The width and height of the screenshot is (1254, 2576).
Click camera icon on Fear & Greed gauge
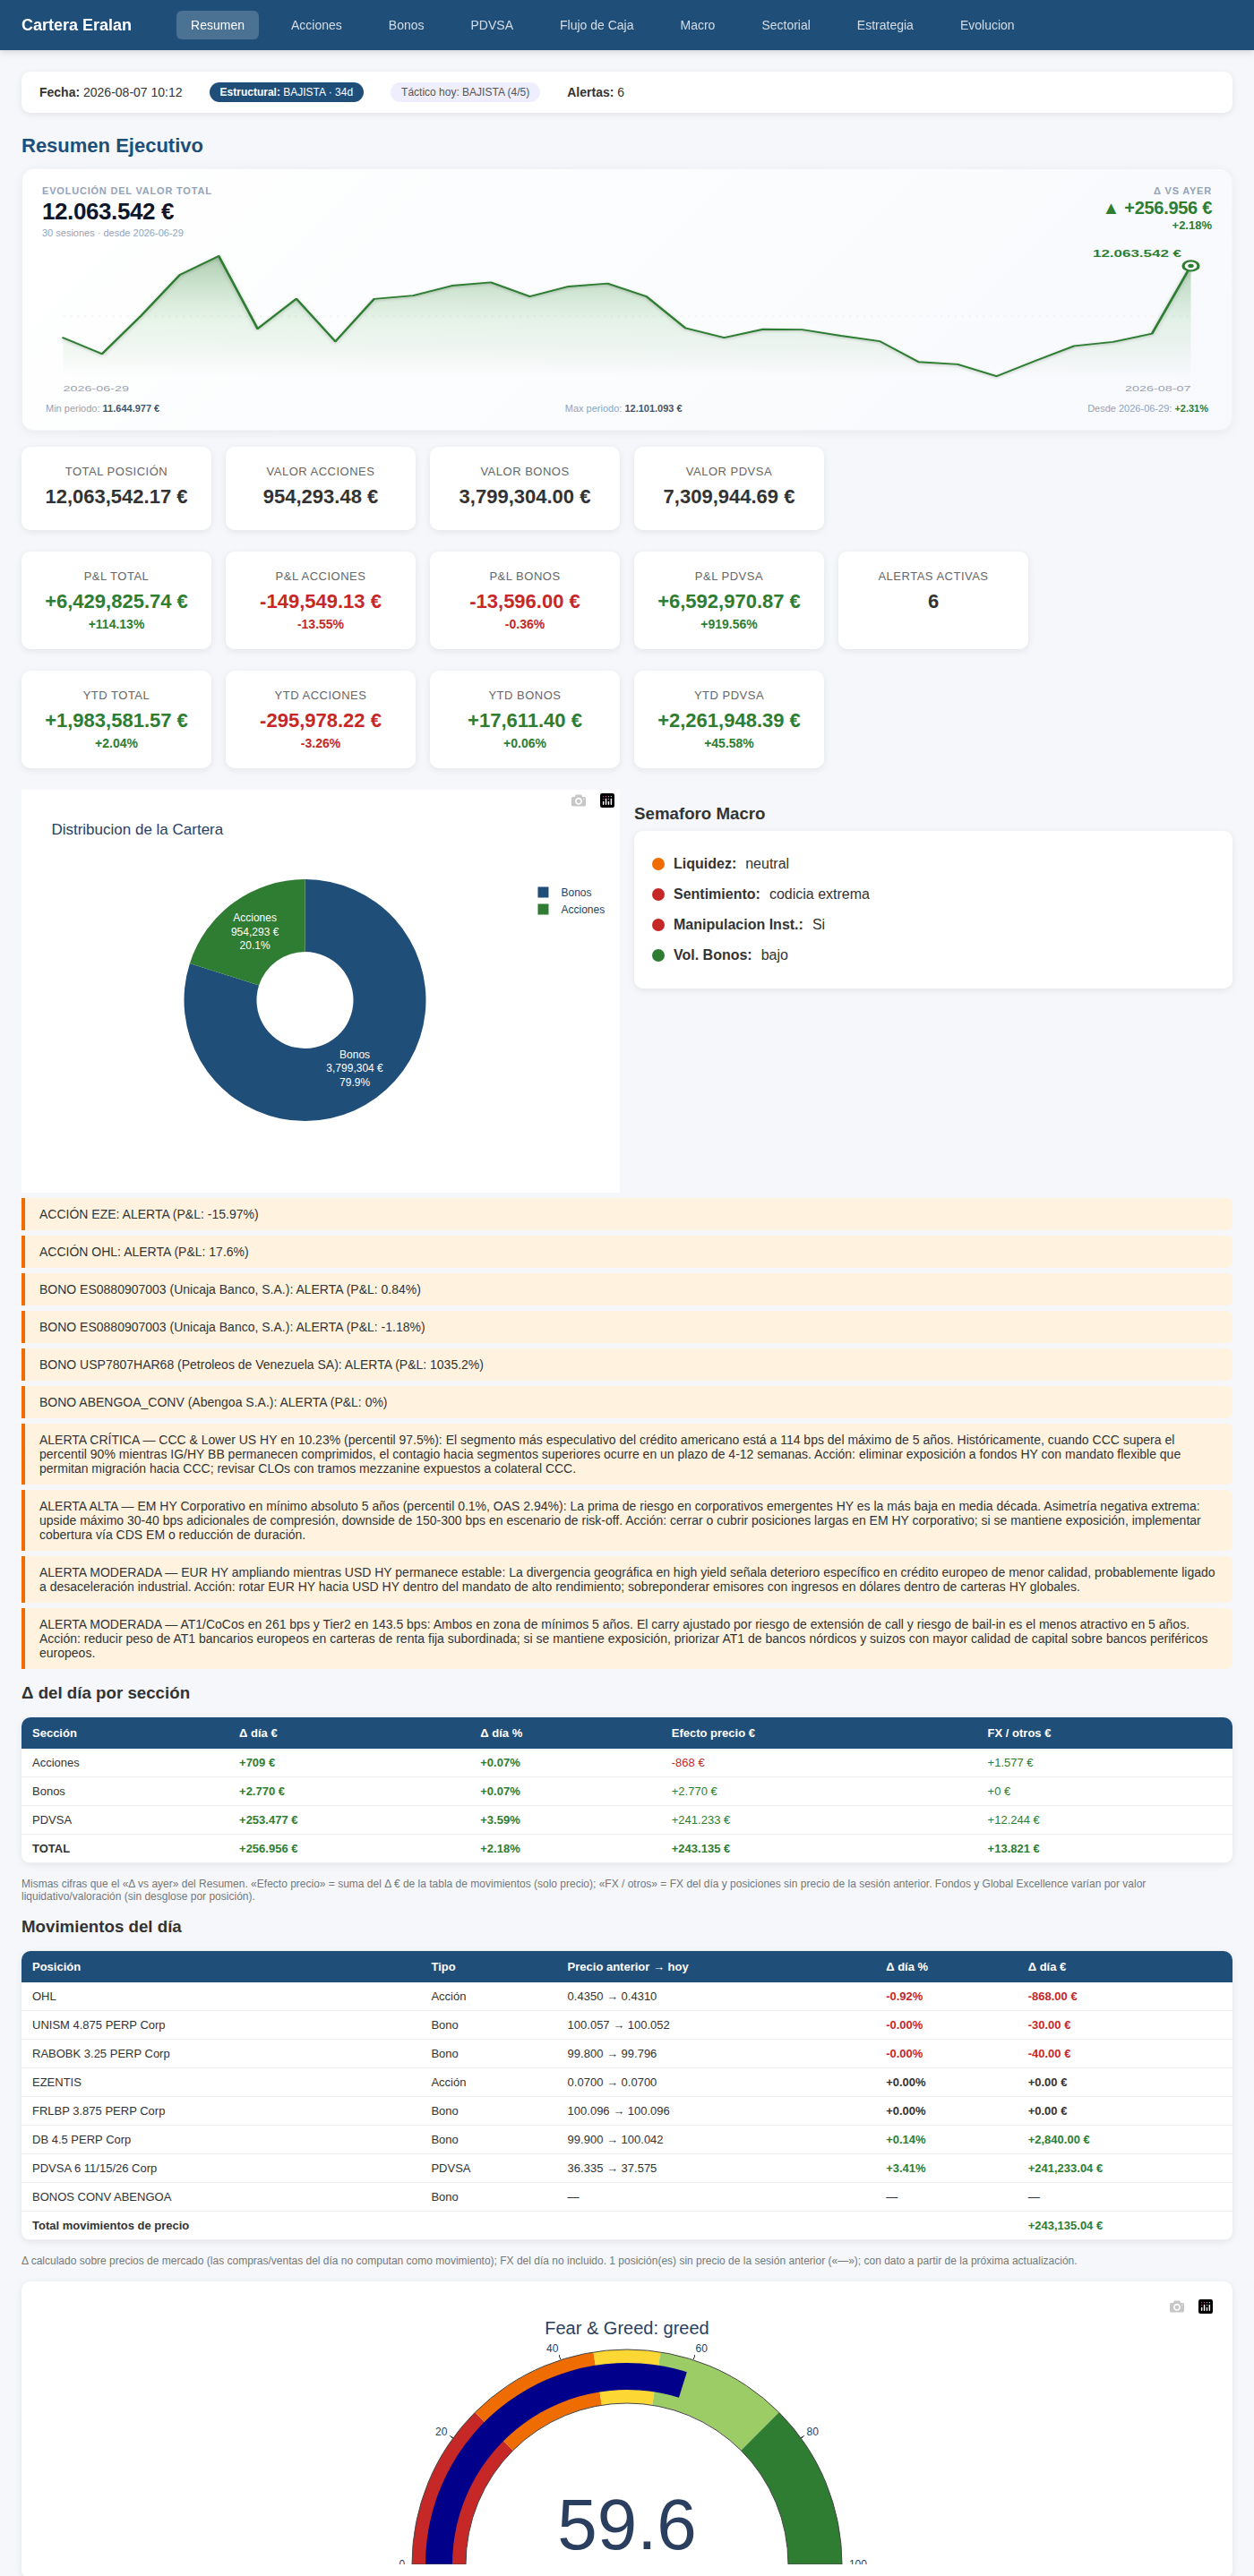coord(1177,2307)
